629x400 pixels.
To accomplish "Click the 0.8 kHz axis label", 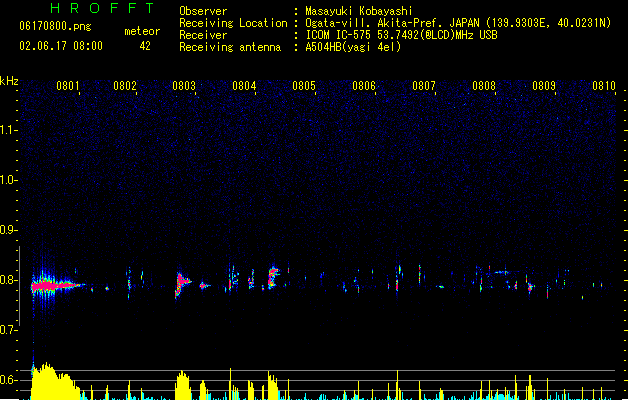I will 8,280.
